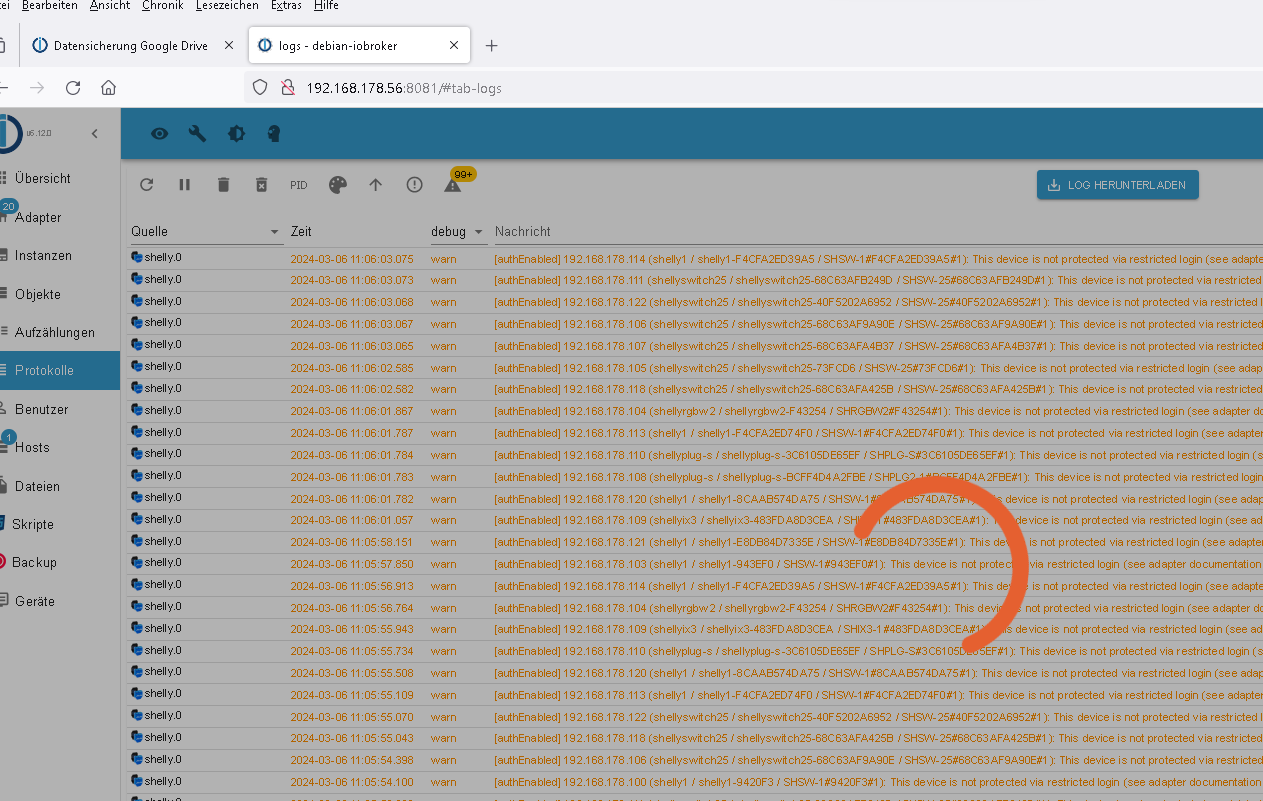Open the debug log level dropdown
Image resolution: width=1263 pixels, height=801 pixels.
tap(458, 231)
